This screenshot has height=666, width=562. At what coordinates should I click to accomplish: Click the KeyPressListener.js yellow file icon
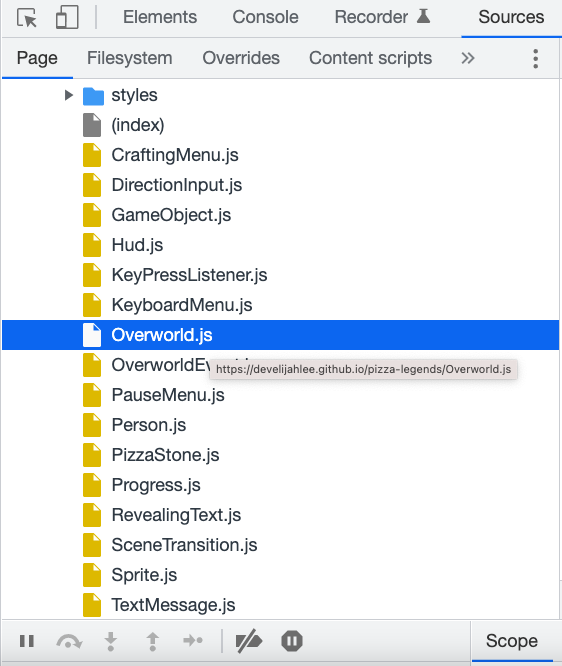(92, 275)
